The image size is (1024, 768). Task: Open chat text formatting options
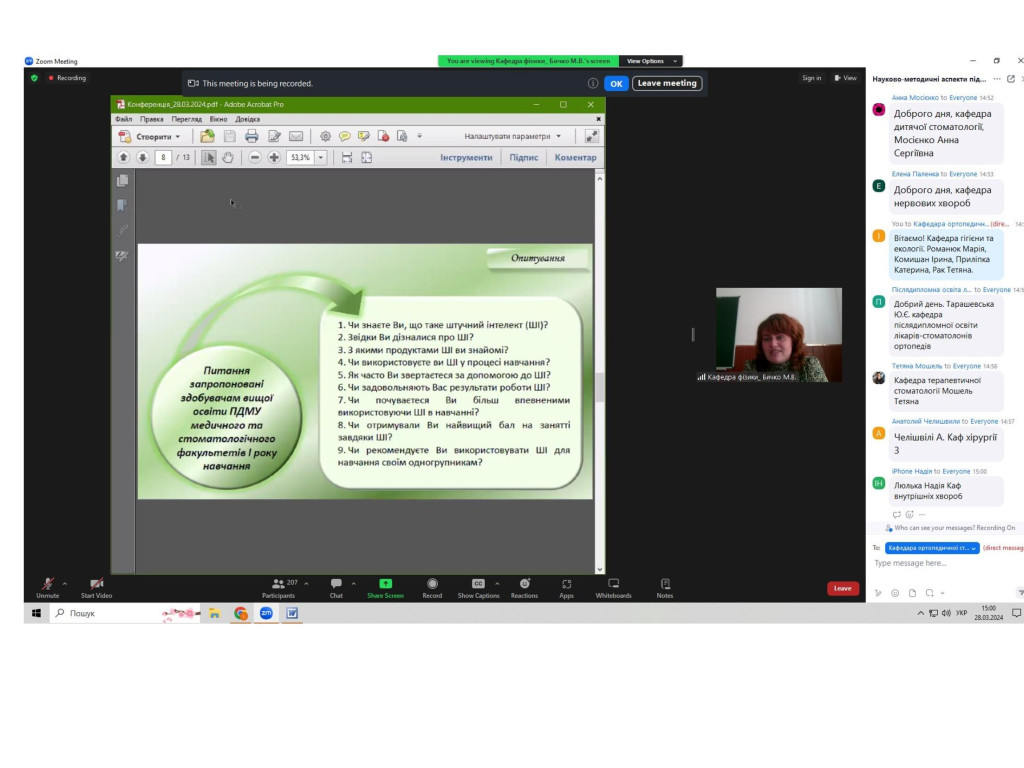(x=878, y=593)
